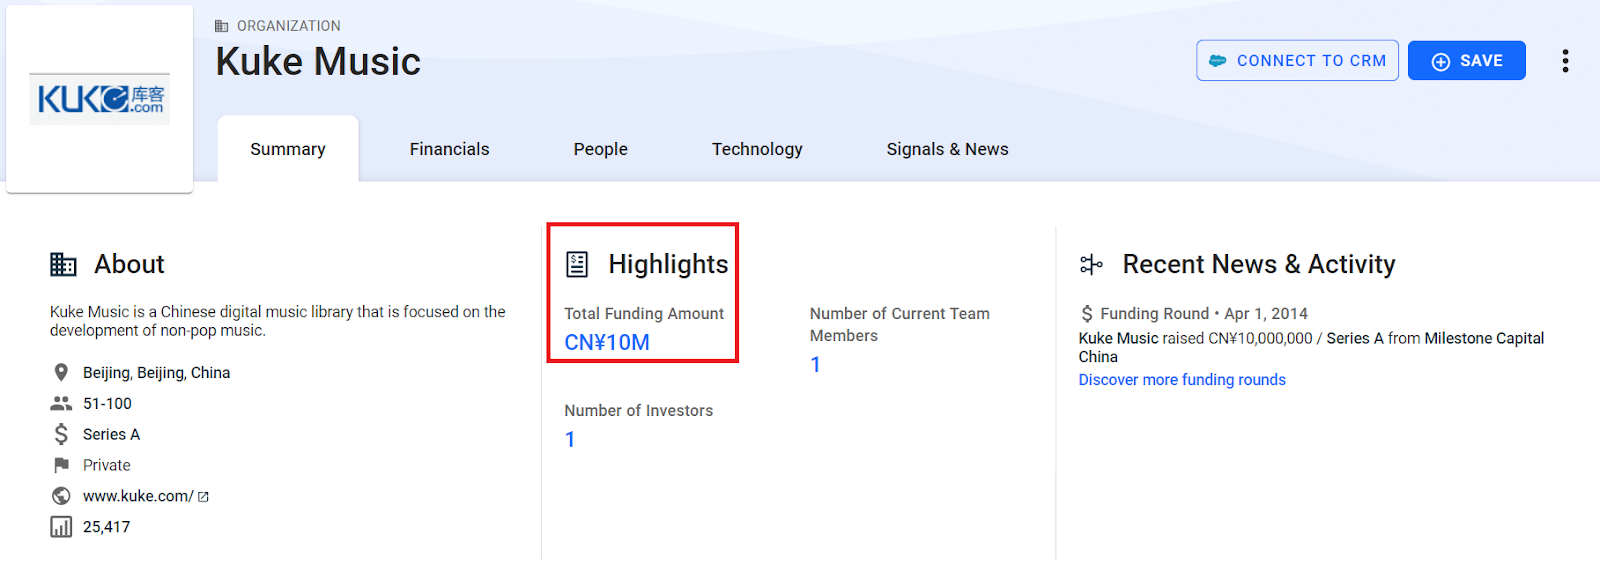Viewport: 1600px width, 565px height.
Task: Click the About section heading
Action: tap(129, 264)
